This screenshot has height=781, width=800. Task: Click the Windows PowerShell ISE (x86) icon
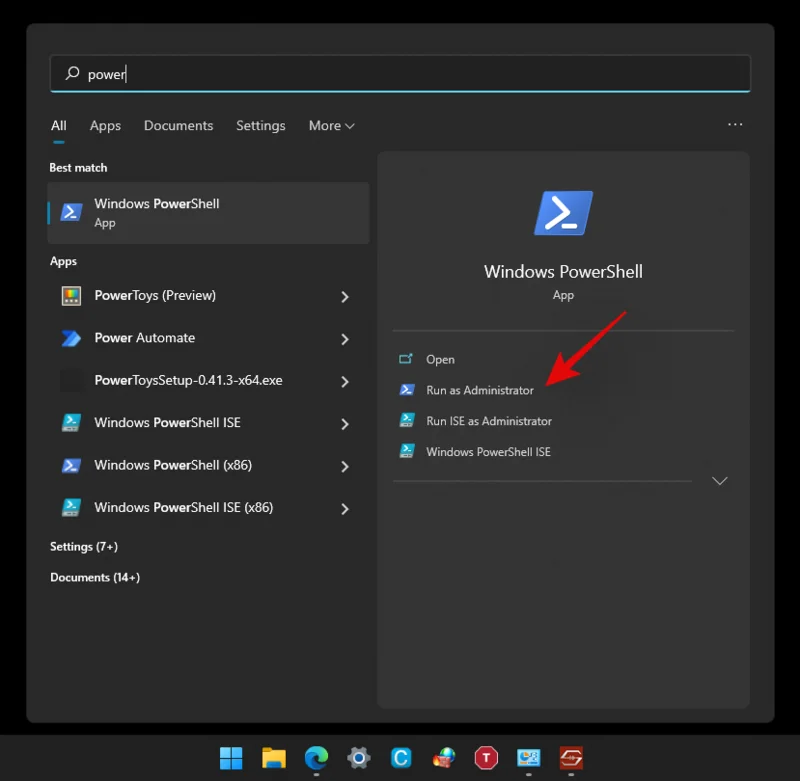[71, 507]
